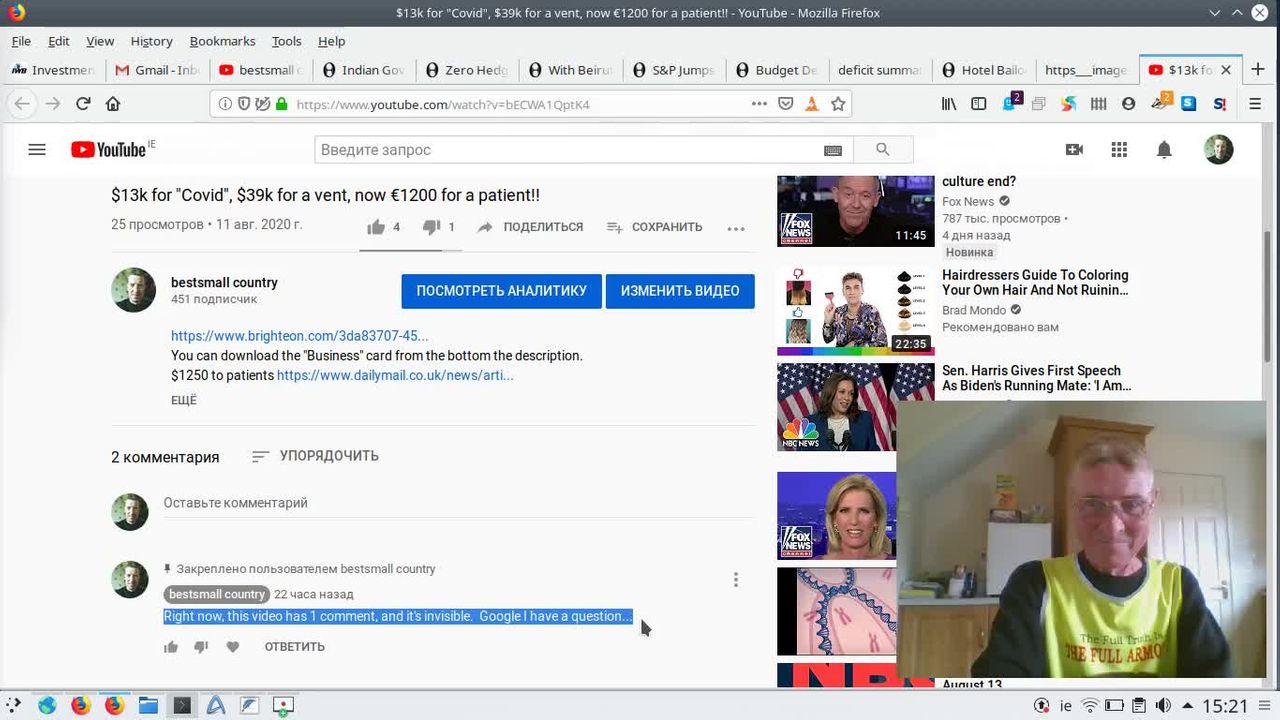The width and height of the screenshot is (1280, 720).
Task: Open the pinned comment's three-dot menu
Action: tap(736, 580)
